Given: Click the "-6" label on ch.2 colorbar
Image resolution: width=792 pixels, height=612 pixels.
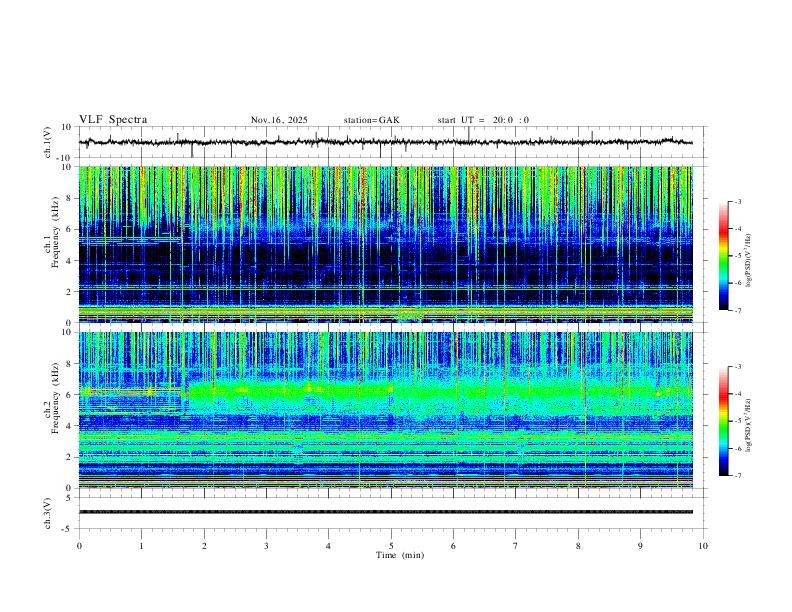Looking at the screenshot, I should point(737,448).
